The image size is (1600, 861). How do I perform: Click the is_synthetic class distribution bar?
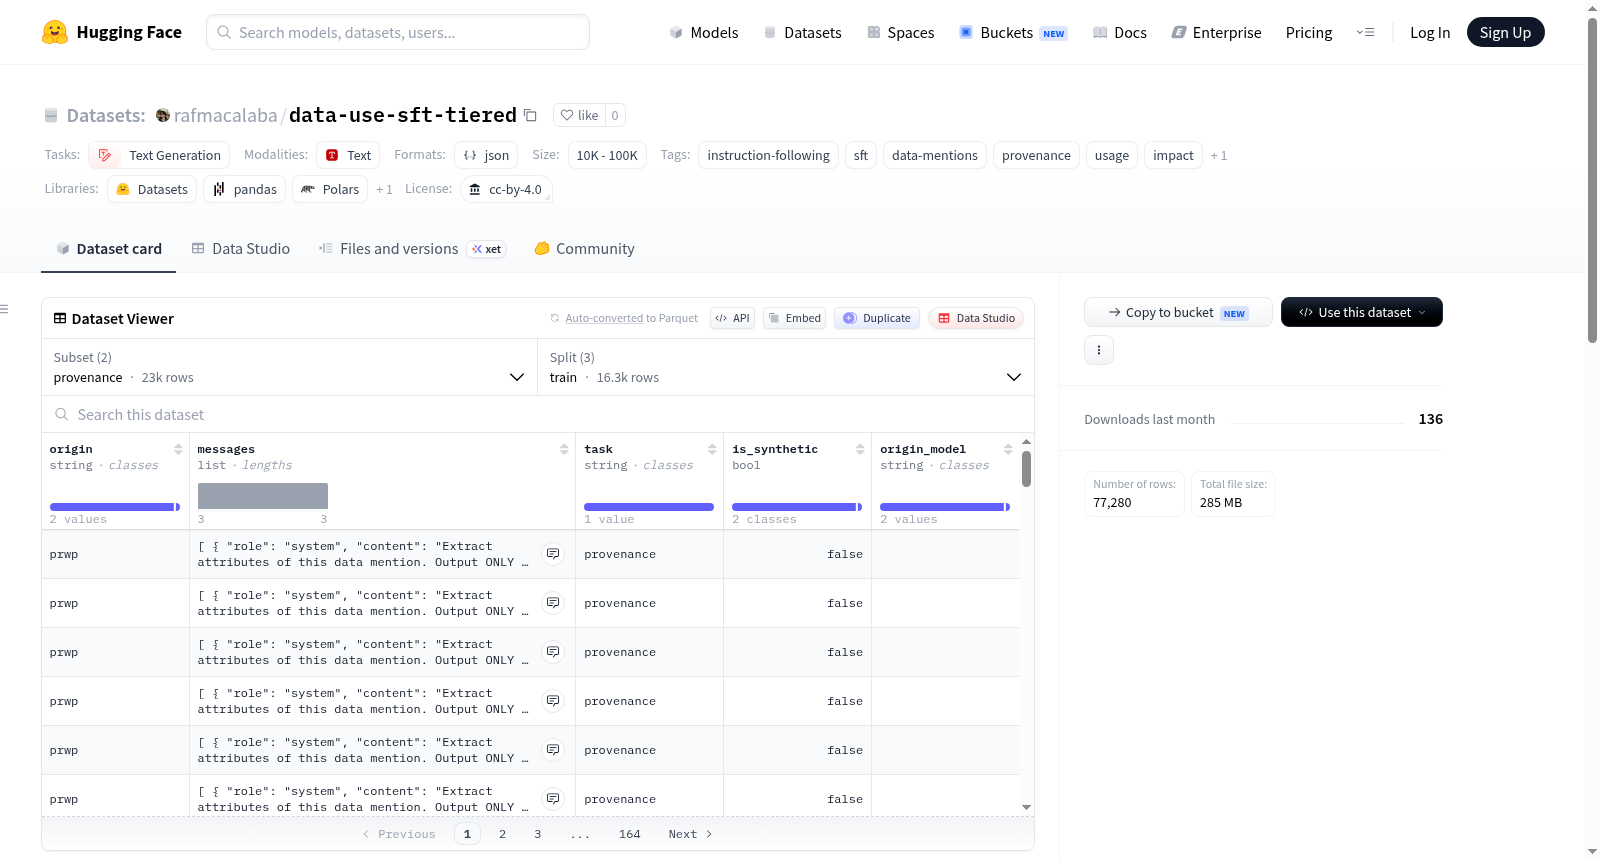click(795, 507)
